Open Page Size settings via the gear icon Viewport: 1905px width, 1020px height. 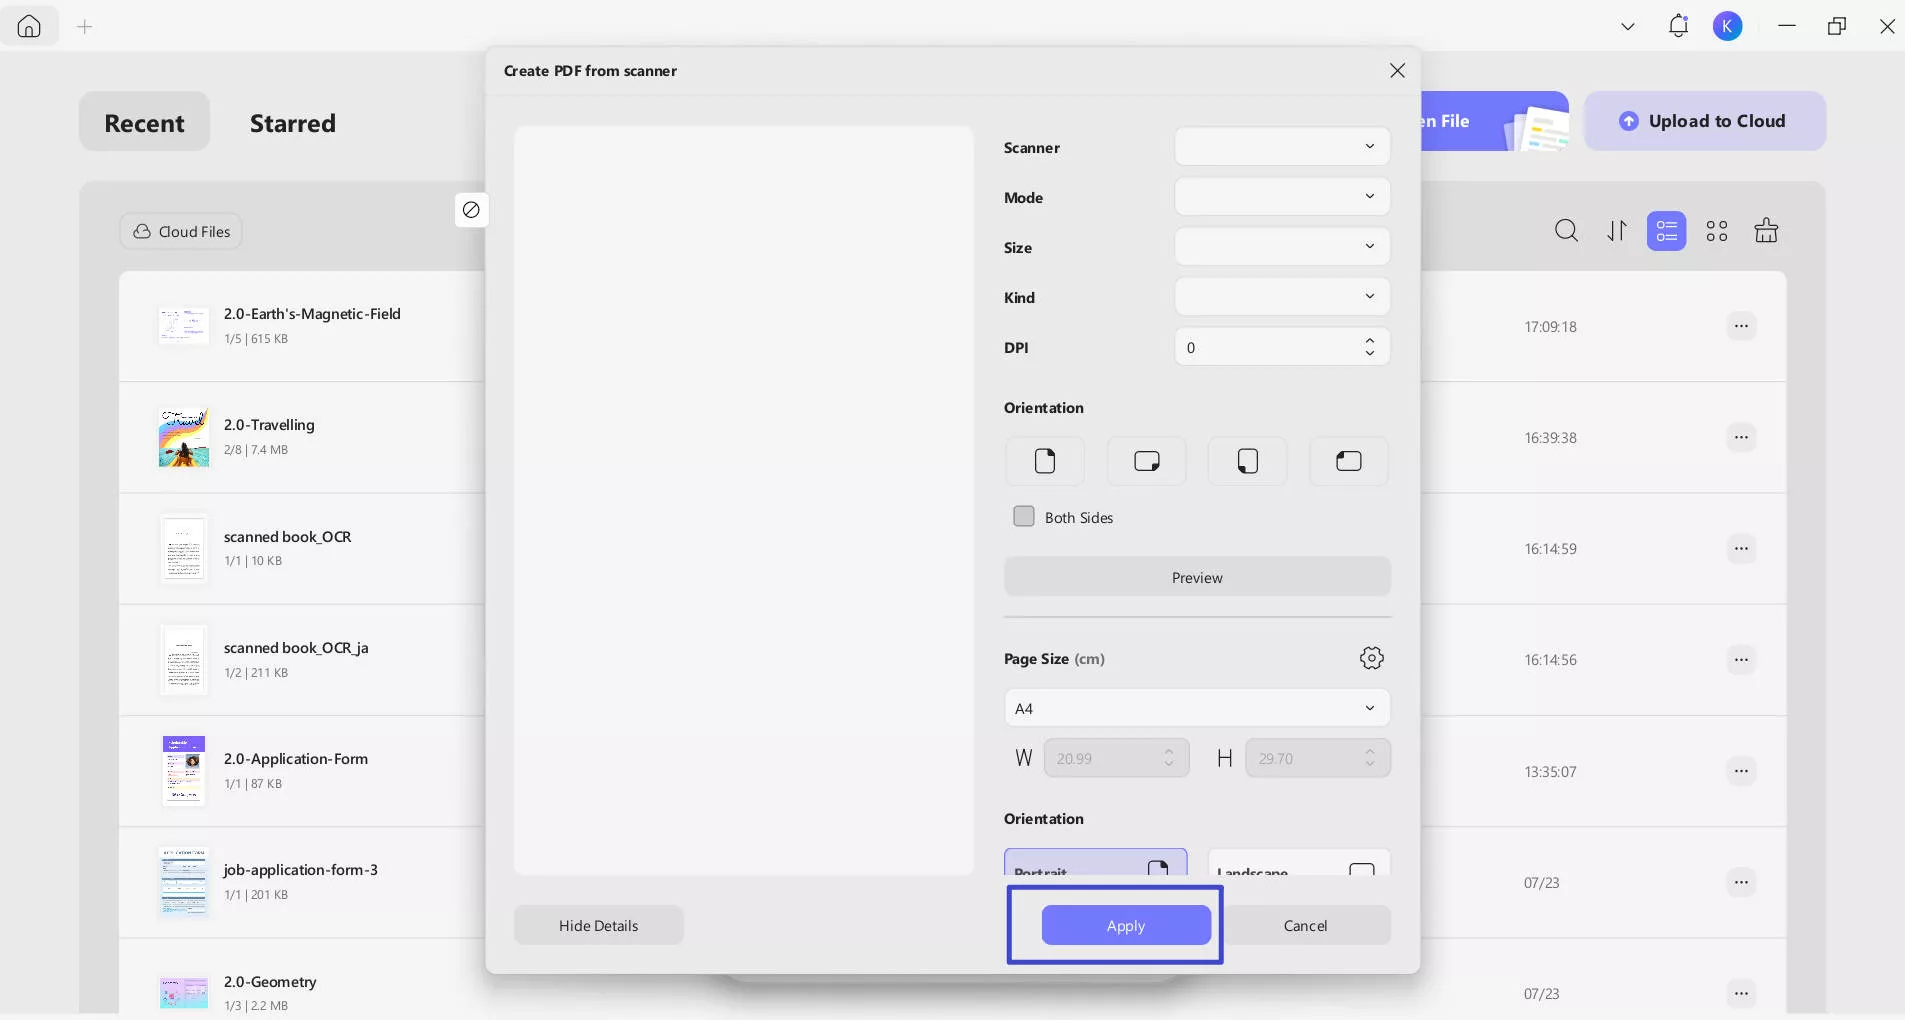[1370, 657]
